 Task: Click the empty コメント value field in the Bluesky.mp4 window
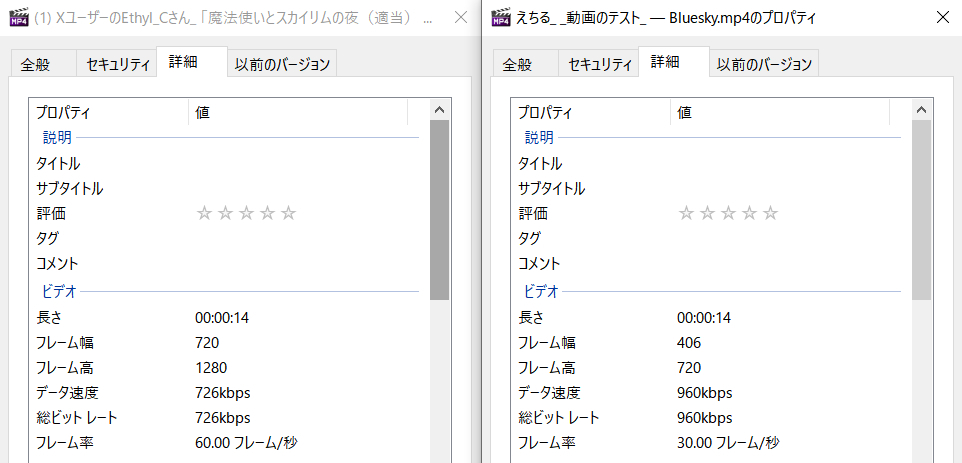click(x=780, y=263)
